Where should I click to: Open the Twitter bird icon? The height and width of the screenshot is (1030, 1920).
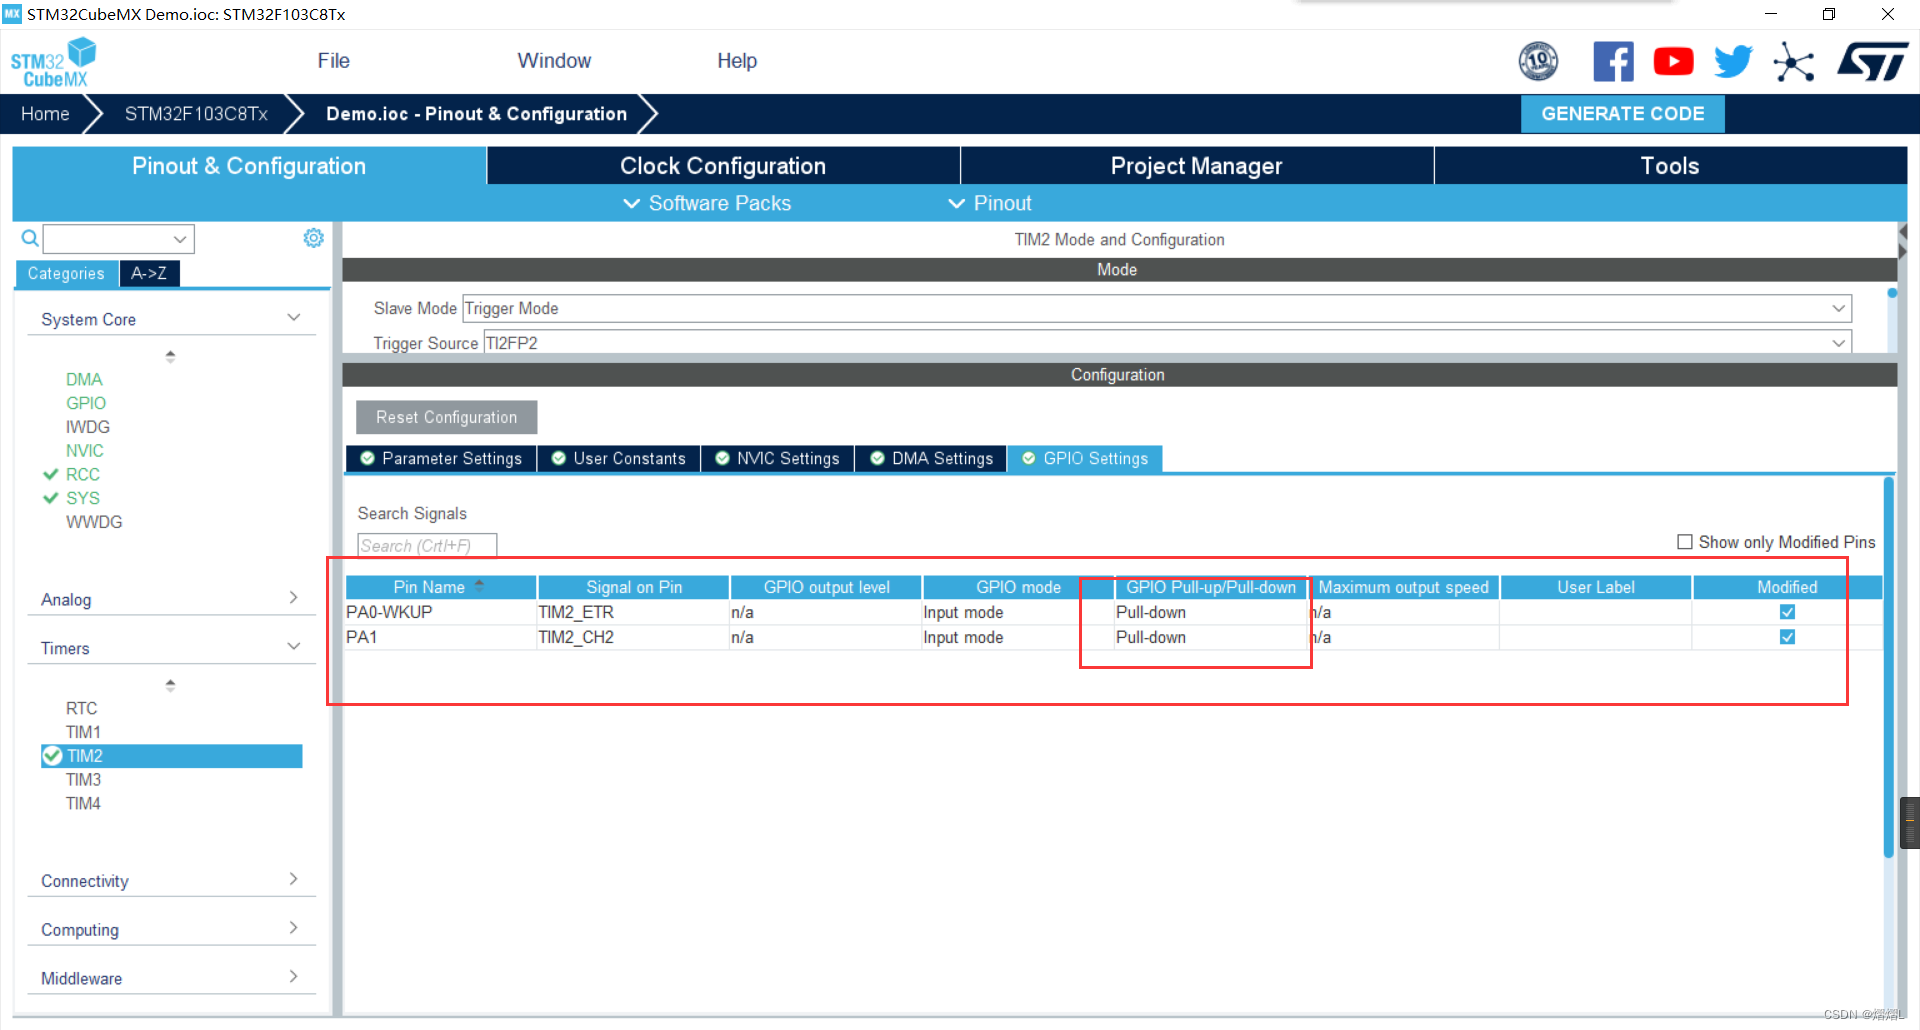[1733, 61]
